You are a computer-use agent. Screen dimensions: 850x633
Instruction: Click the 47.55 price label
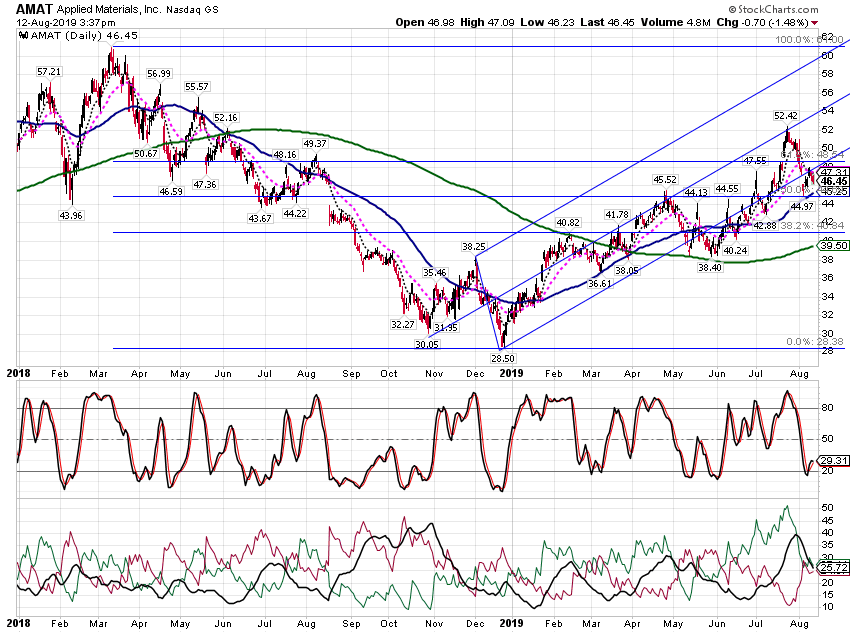[755, 160]
